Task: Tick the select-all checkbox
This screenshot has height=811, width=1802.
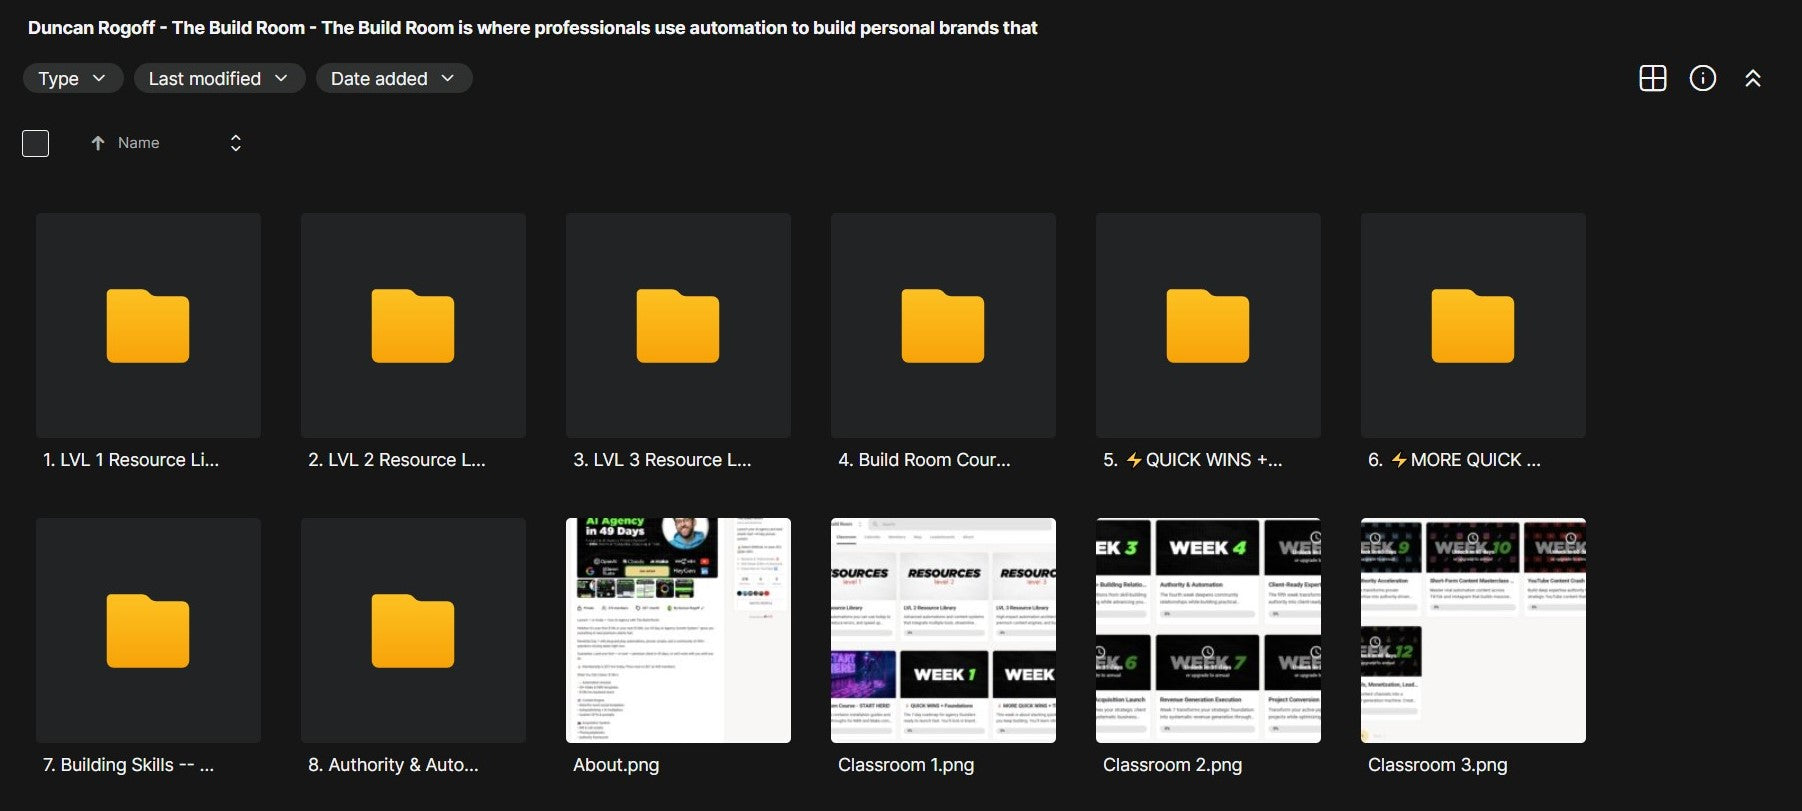Action: coord(35,143)
